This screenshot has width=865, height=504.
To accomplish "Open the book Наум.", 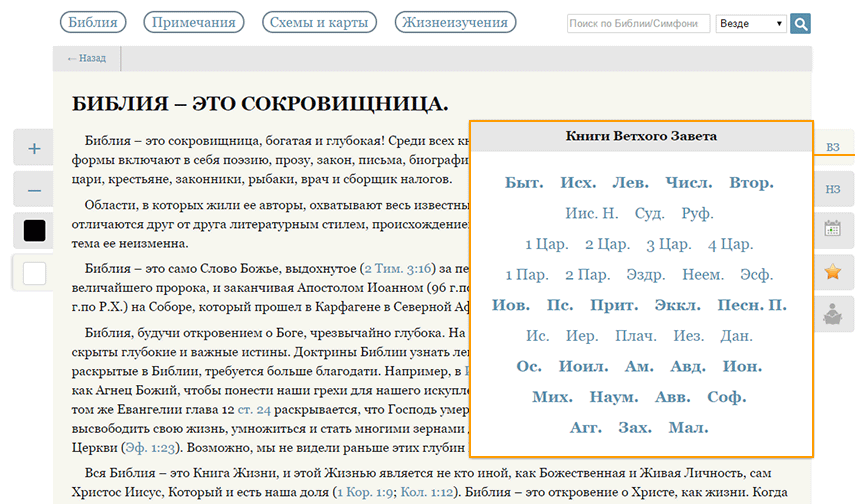I will 614,396.
